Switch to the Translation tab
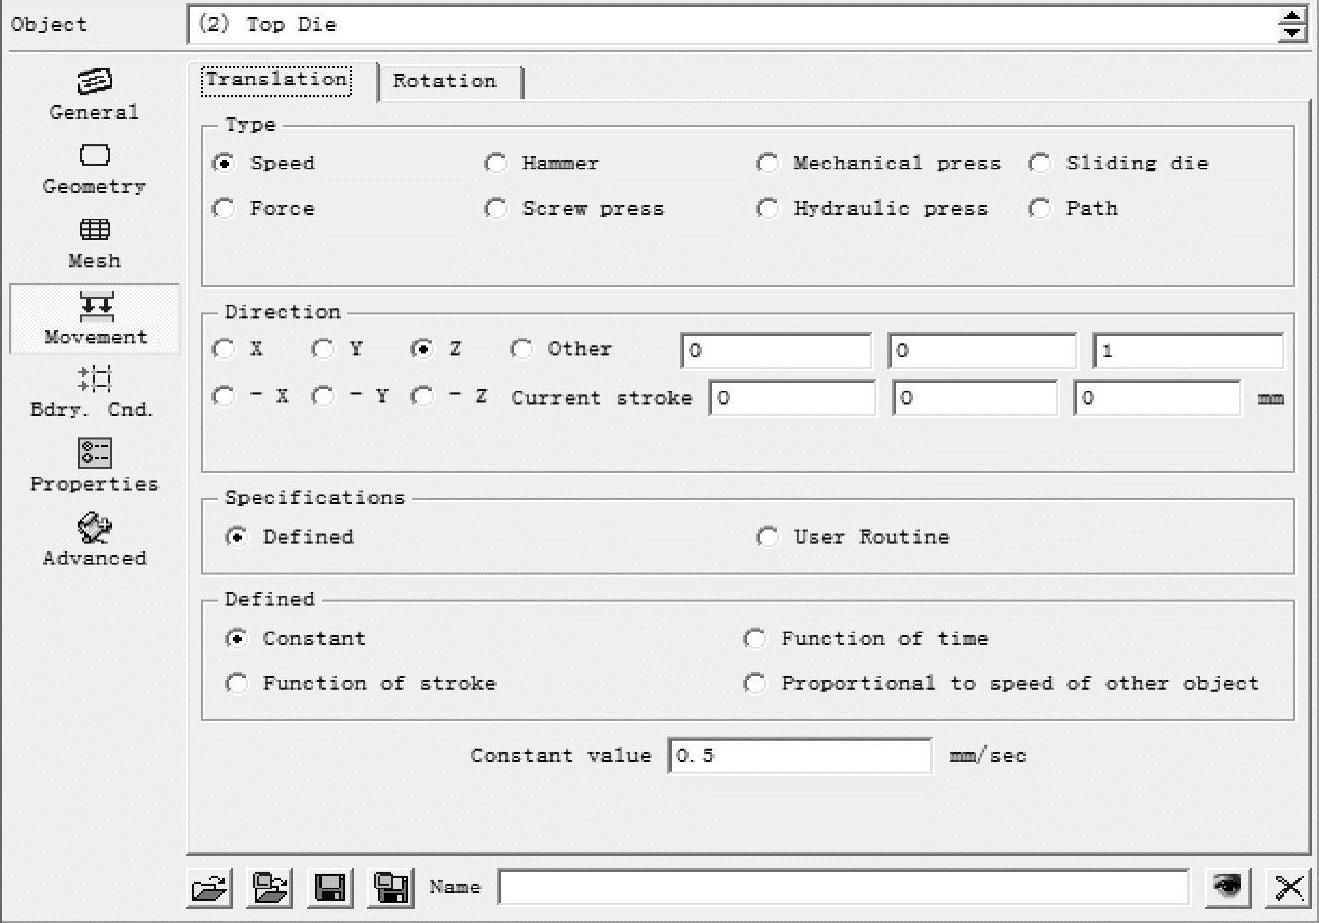1319x923 pixels. 276,80
